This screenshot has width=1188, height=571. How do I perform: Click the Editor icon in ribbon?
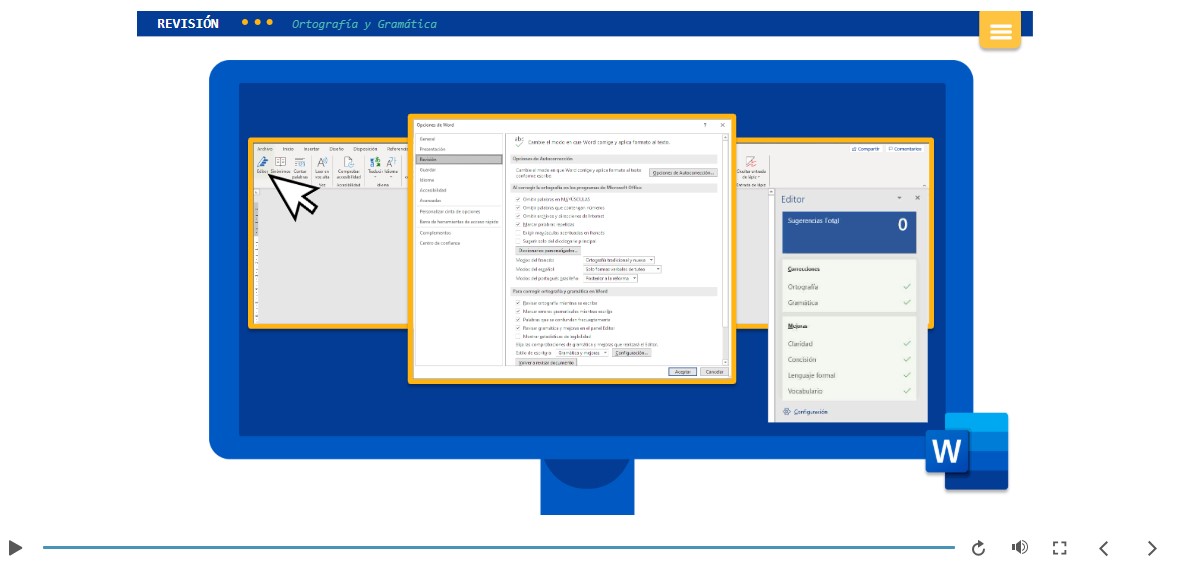click(x=262, y=164)
